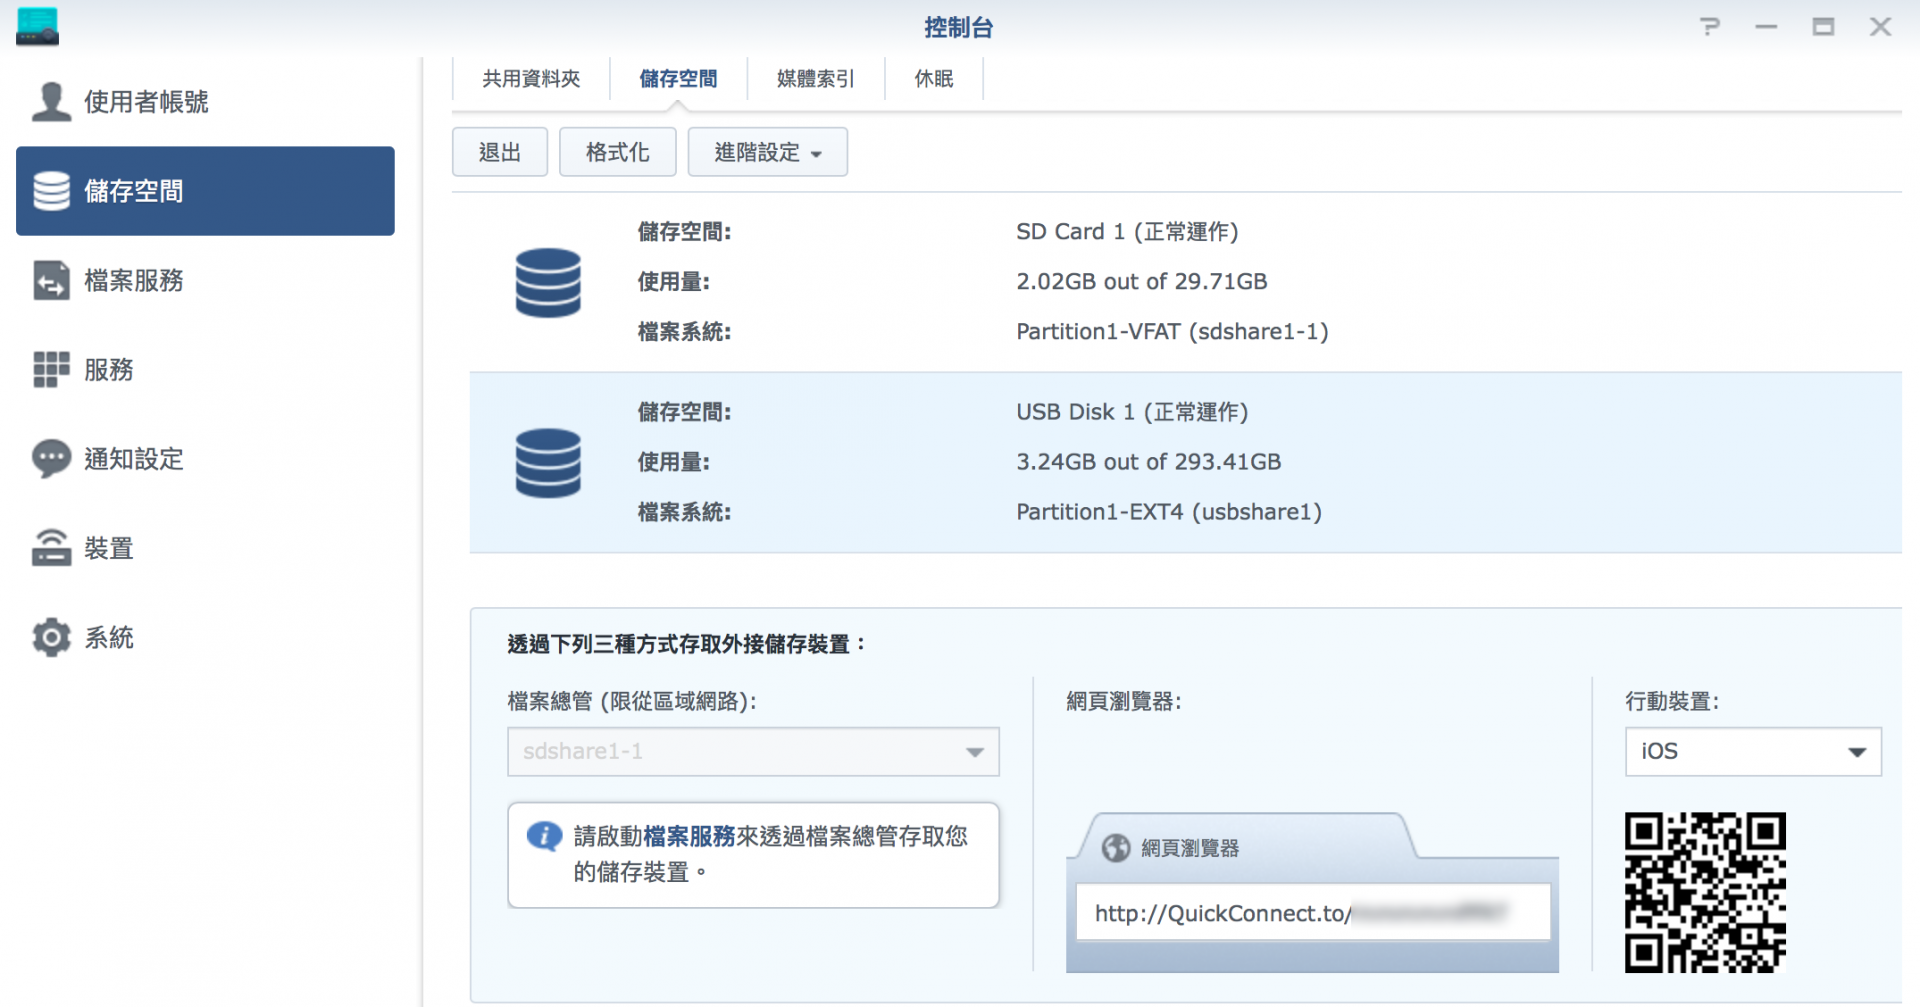Click the DSM app logo in title bar
Viewport: 1920px width, 1007px height.
coord(38,27)
